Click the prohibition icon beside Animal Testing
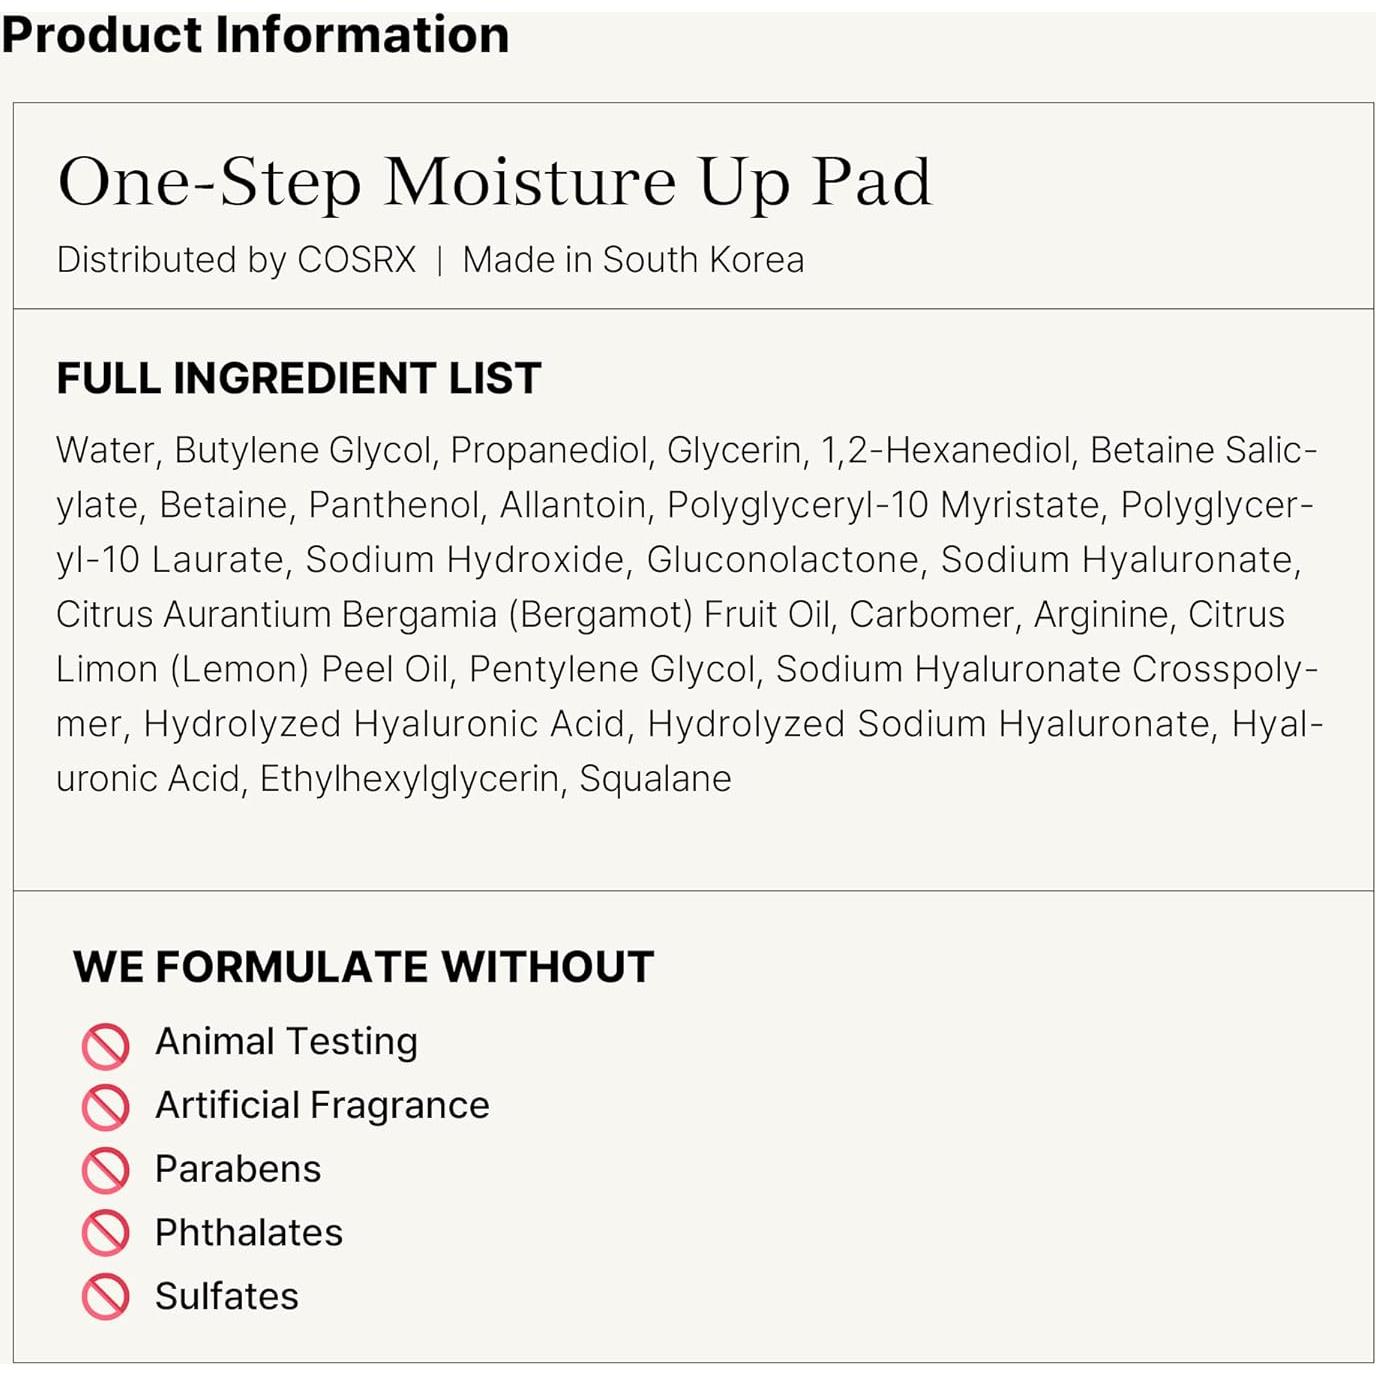1376x1376 pixels. coord(105,1045)
